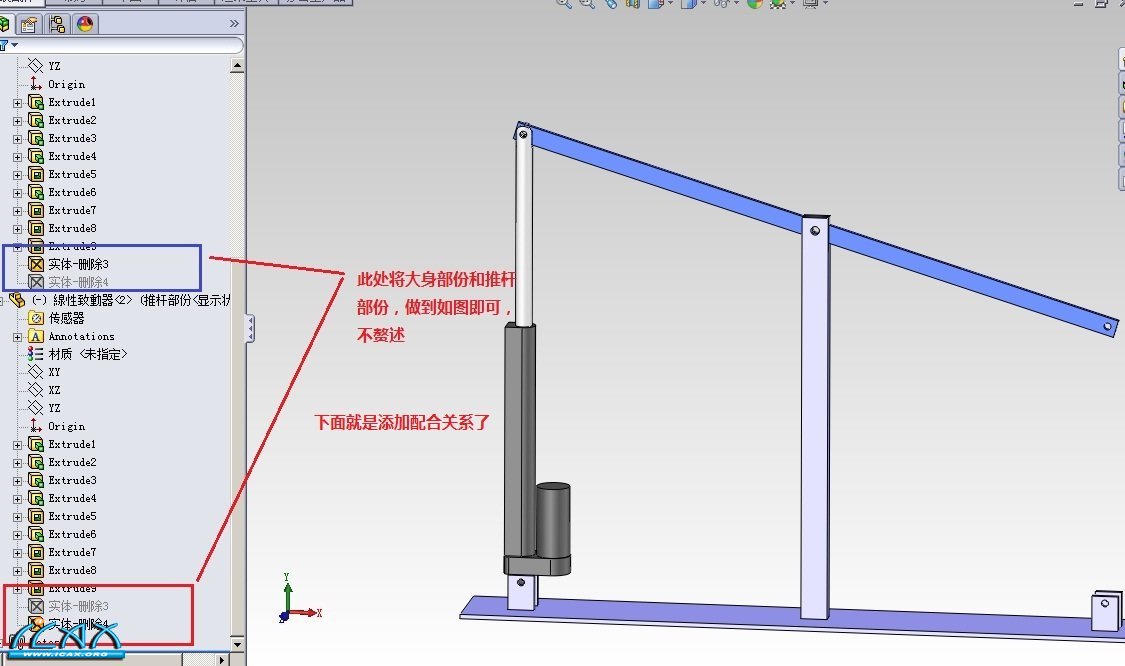Open the ConfigurationManager tab

(x=57, y=24)
